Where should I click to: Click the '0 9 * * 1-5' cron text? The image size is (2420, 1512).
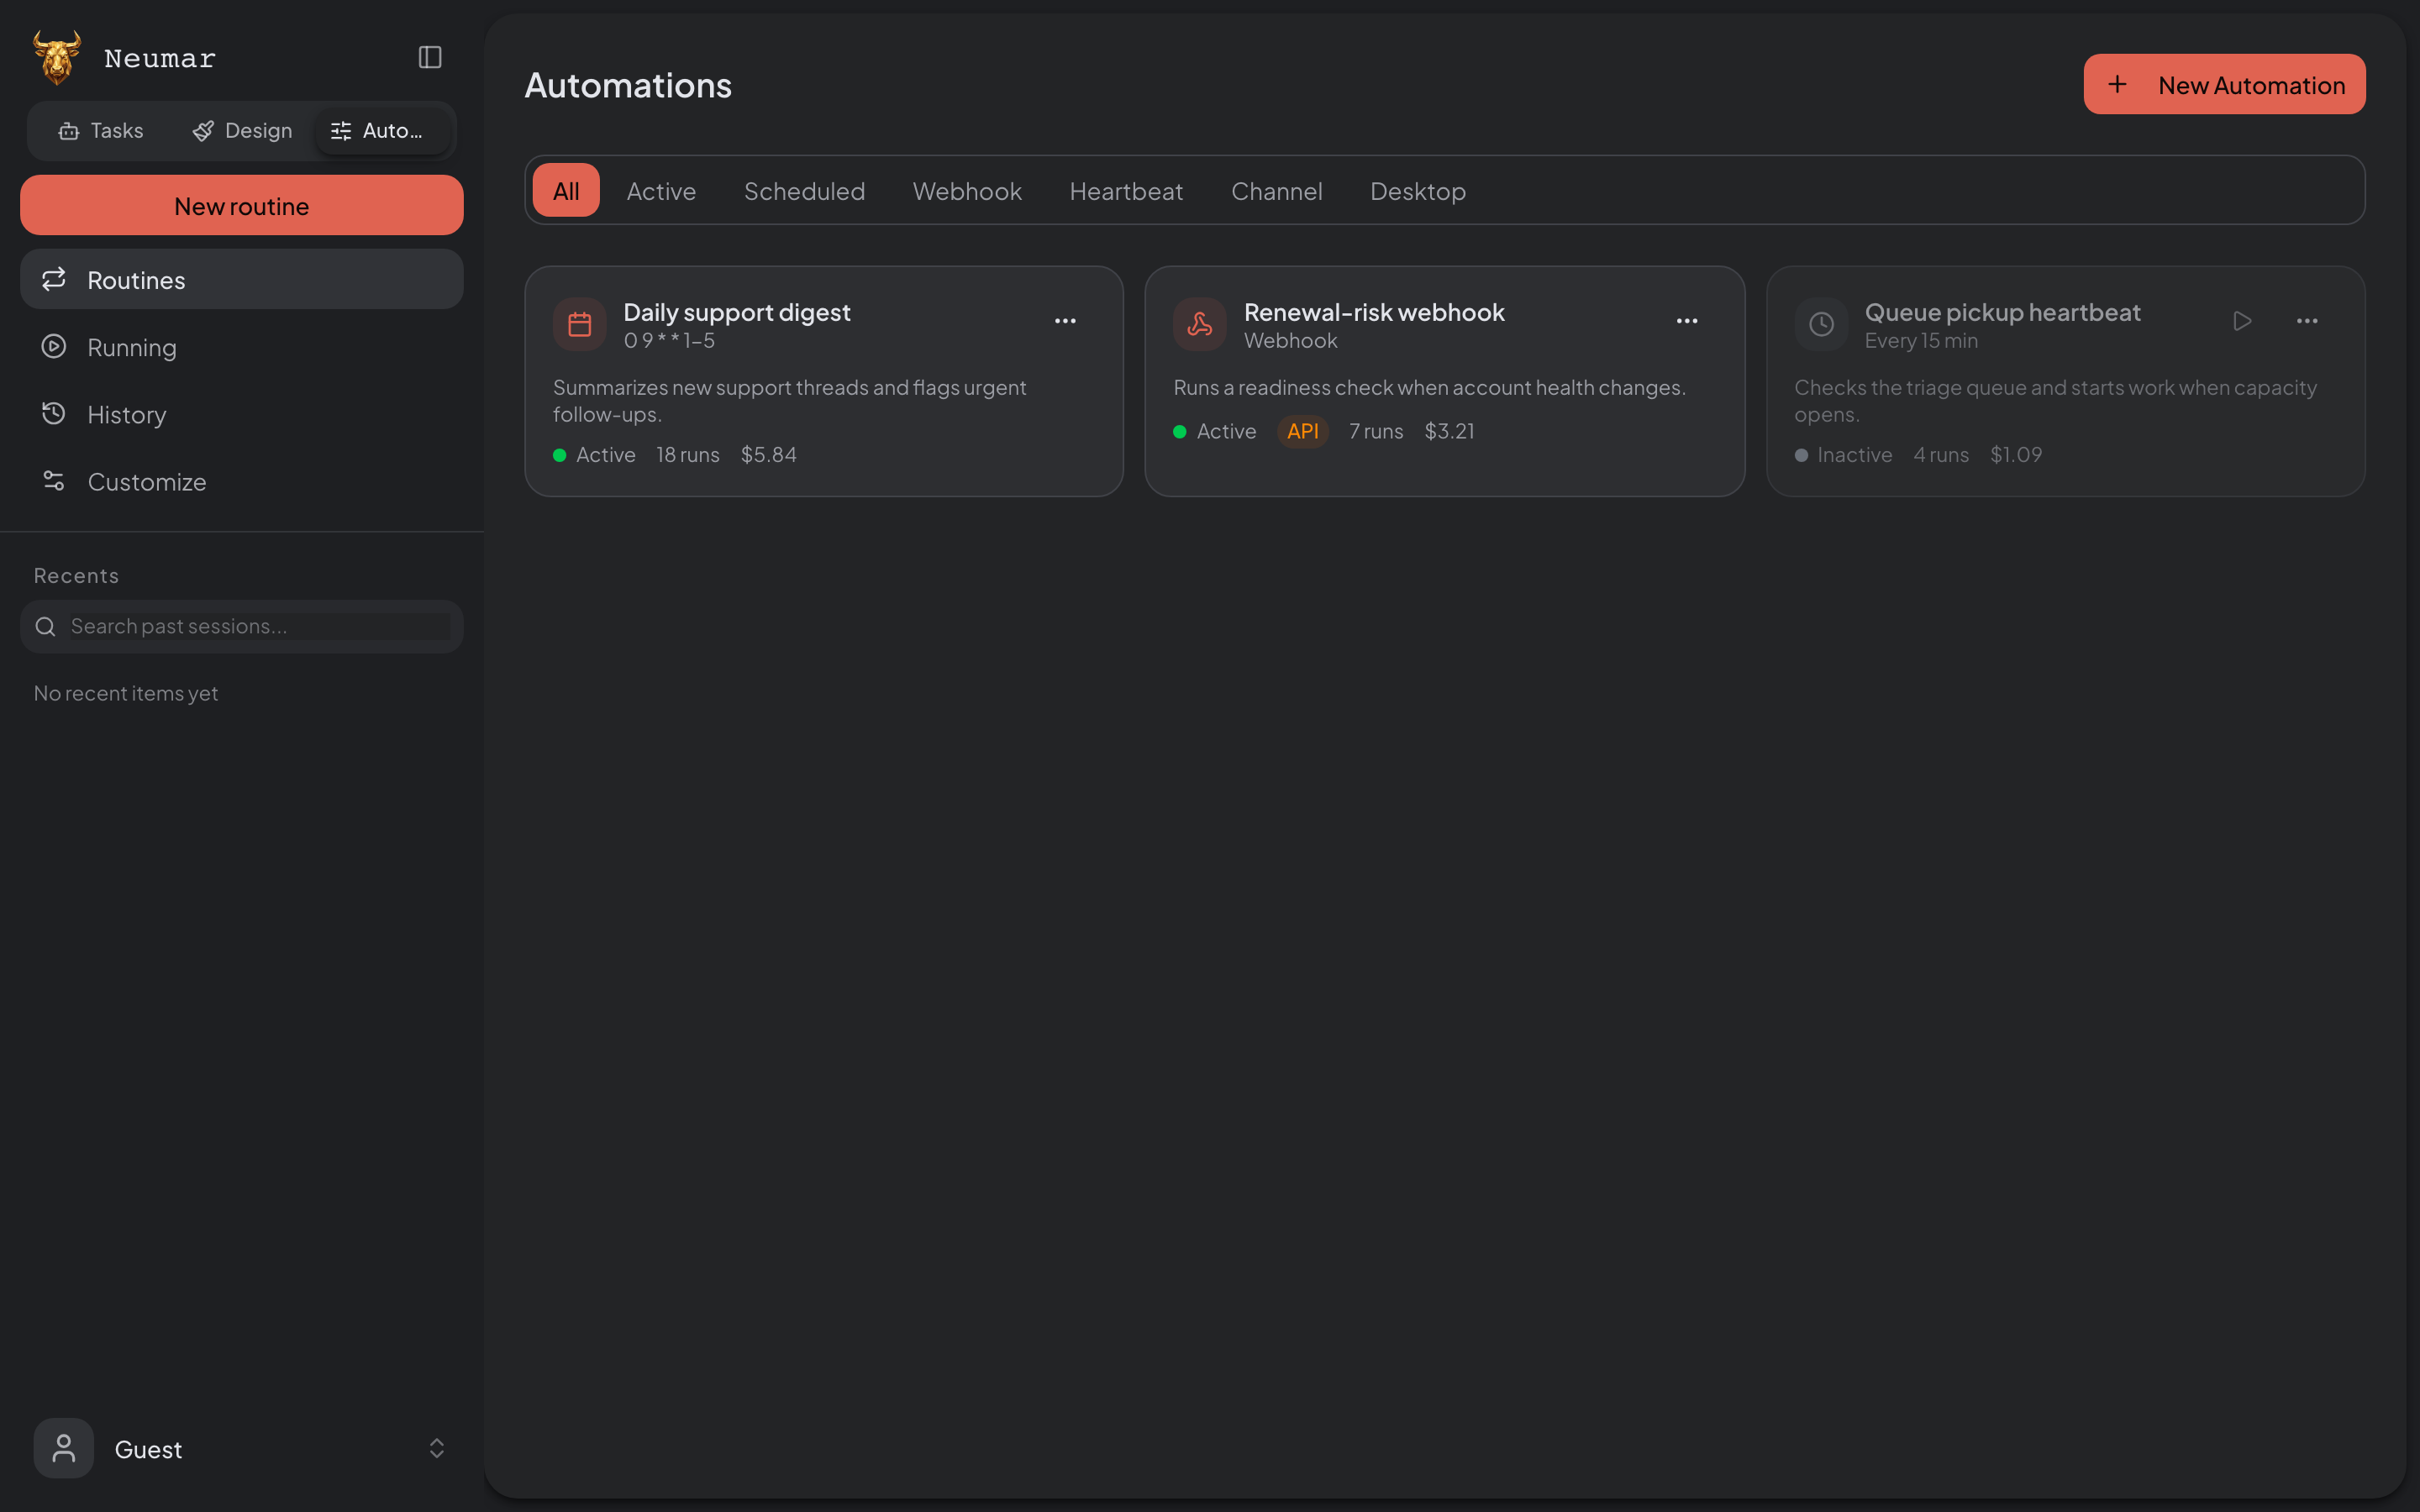pyautogui.click(x=669, y=341)
